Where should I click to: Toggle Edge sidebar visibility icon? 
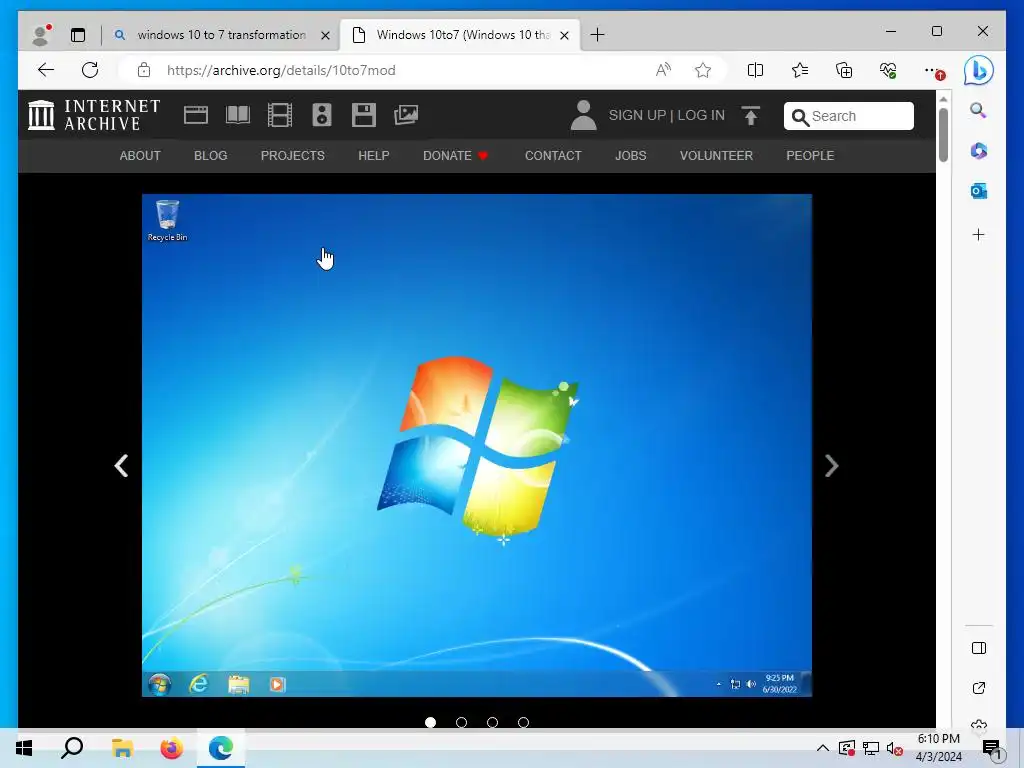[x=978, y=648]
